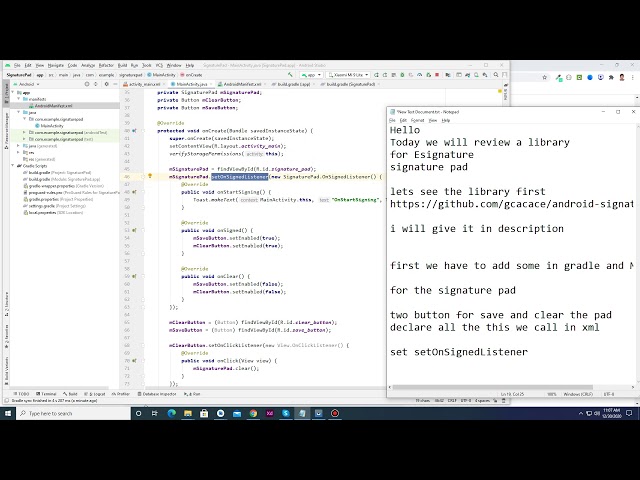Select AndroidManifest.xml in the project tree
The image size is (640, 480).
[50, 106]
